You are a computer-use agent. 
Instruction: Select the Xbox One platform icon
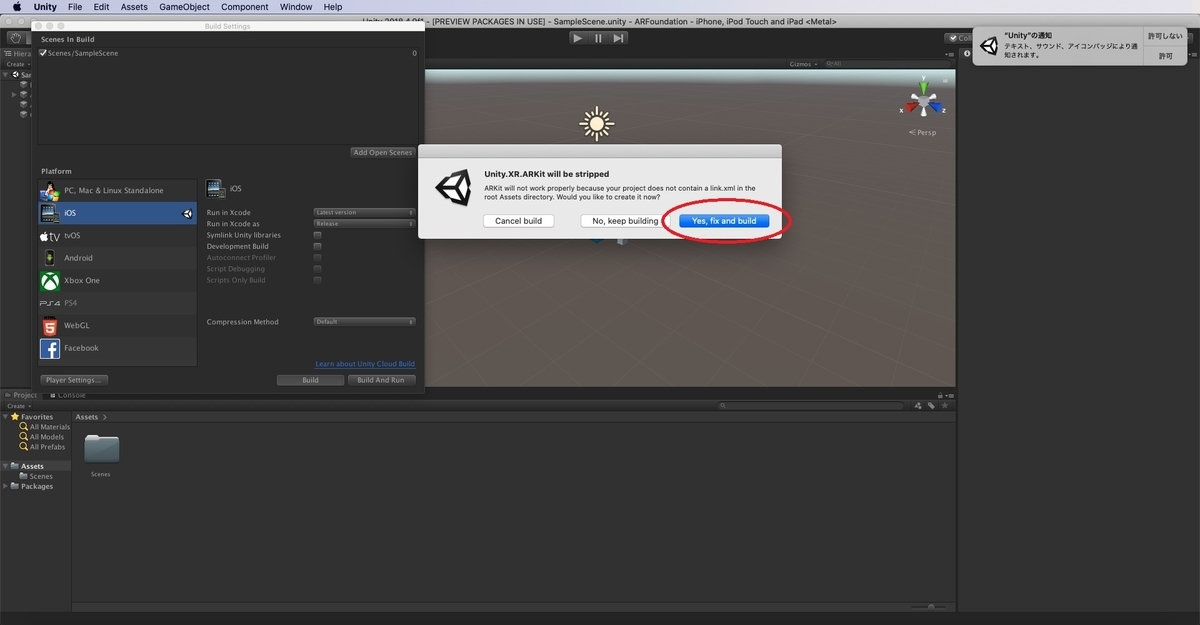tap(49, 281)
